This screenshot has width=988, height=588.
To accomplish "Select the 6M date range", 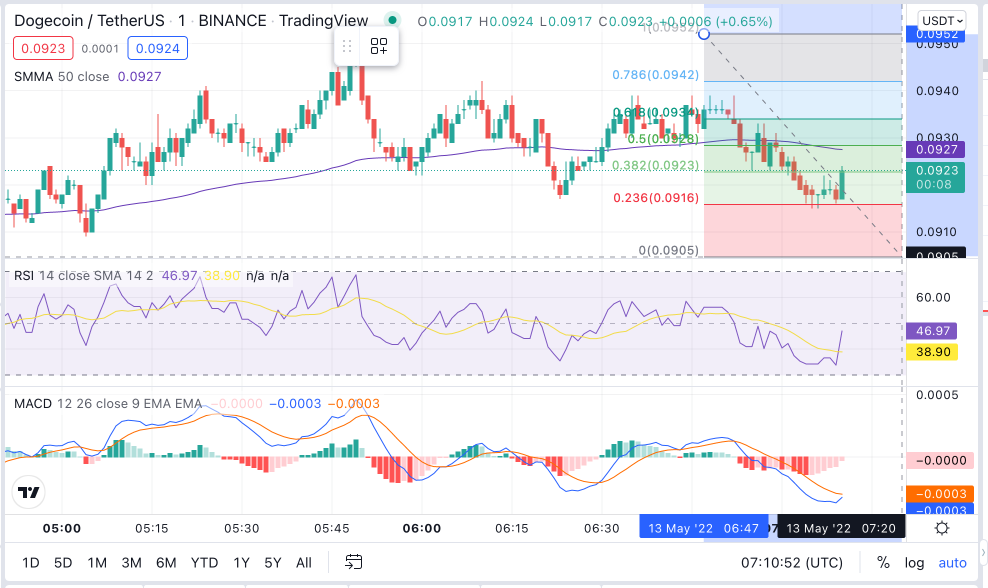I will coord(166,563).
